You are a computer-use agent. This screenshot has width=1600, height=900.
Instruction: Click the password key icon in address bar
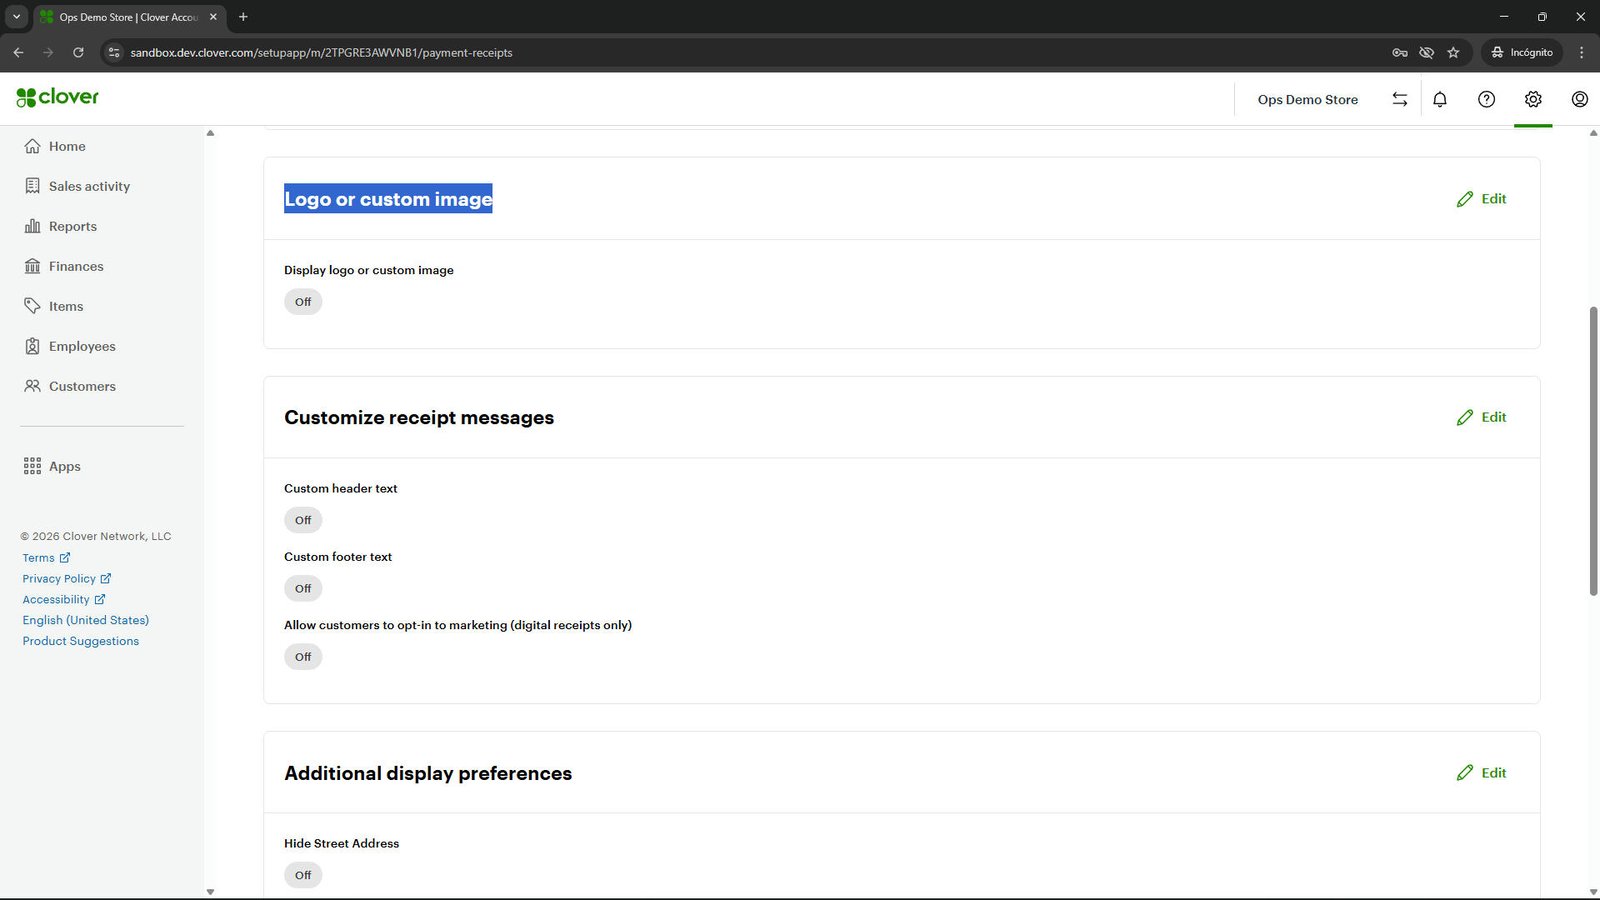tap(1400, 52)
